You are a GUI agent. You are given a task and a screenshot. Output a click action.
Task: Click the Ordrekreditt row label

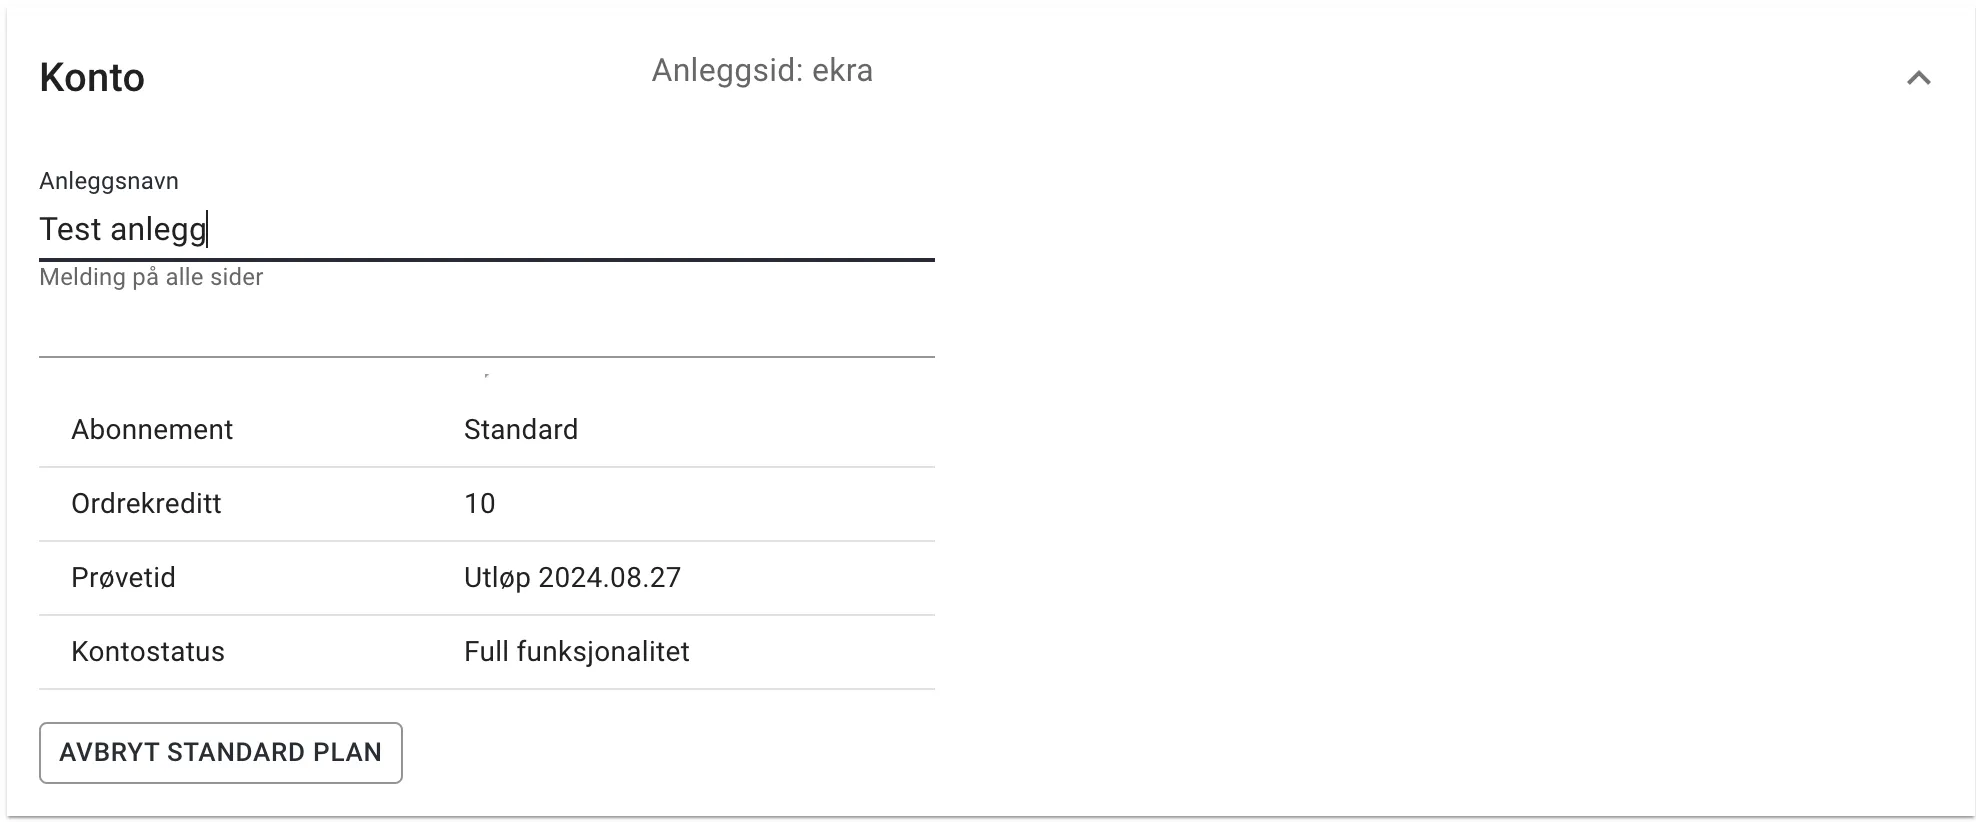point(146,504)
